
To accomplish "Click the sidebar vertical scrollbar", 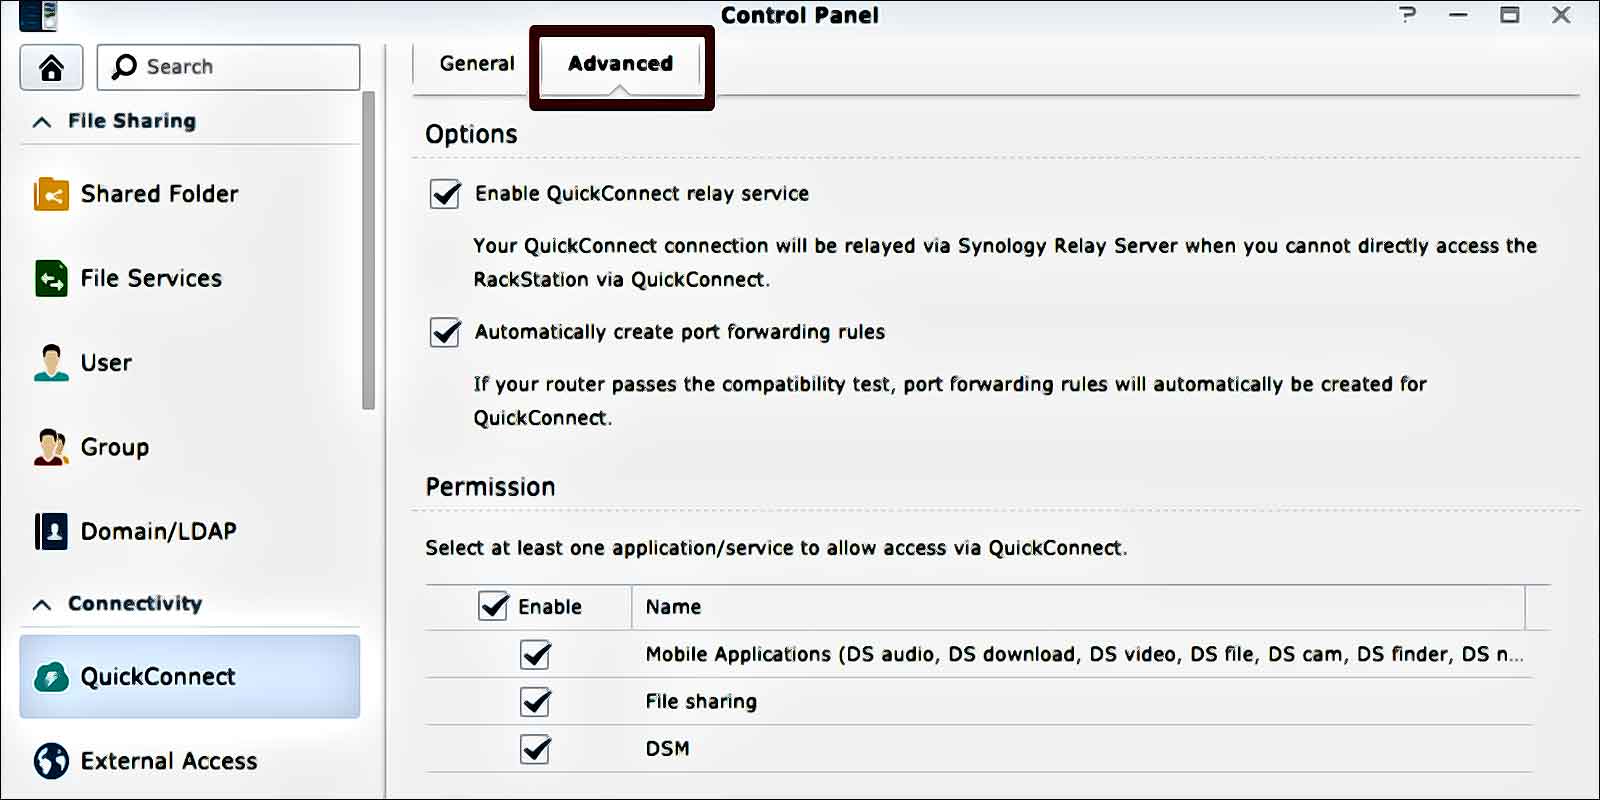I will click(368, 250).
